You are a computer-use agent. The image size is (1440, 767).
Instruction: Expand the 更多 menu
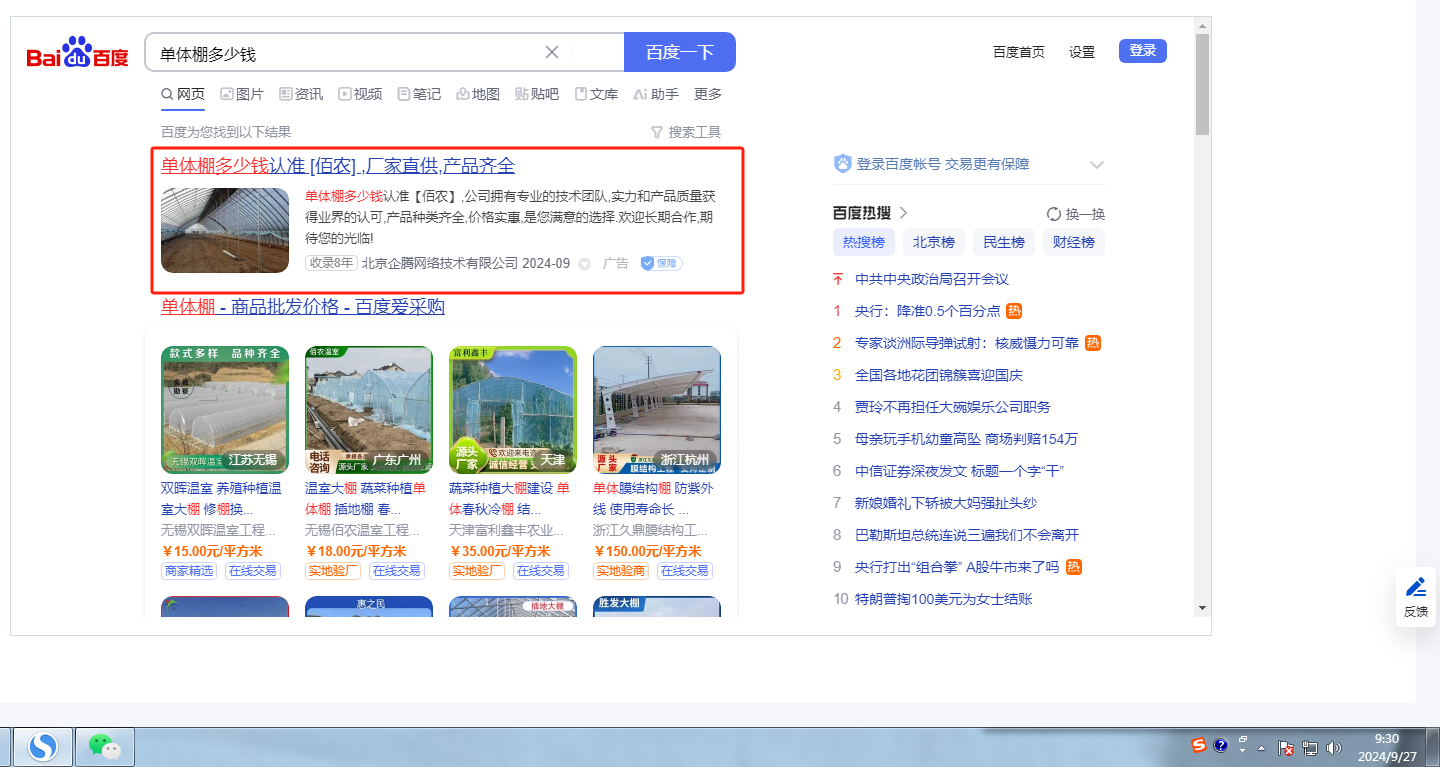(x=708, y=94)
